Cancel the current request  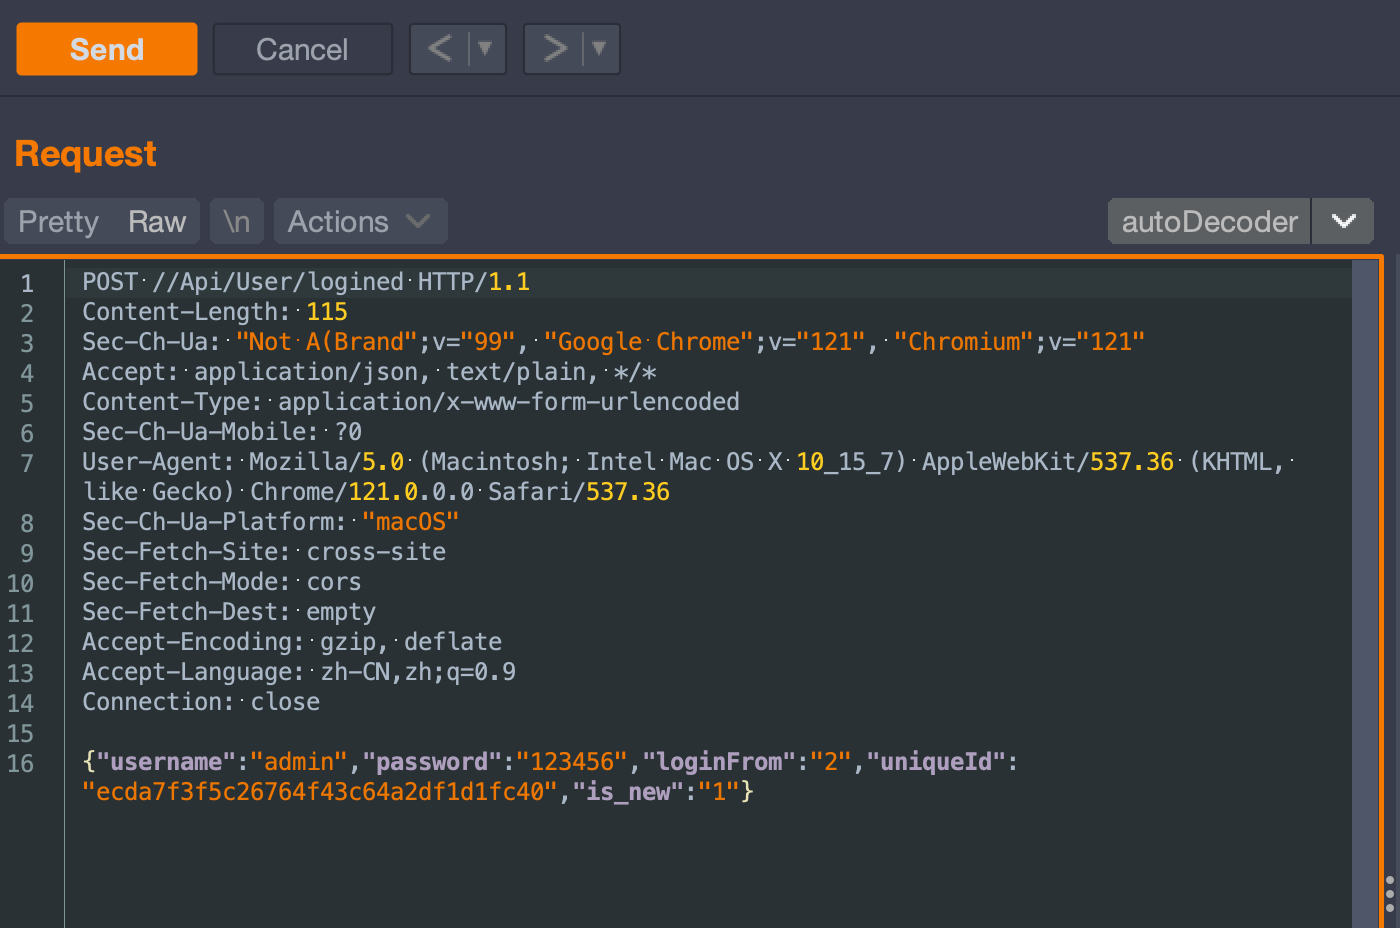point(302,49)
